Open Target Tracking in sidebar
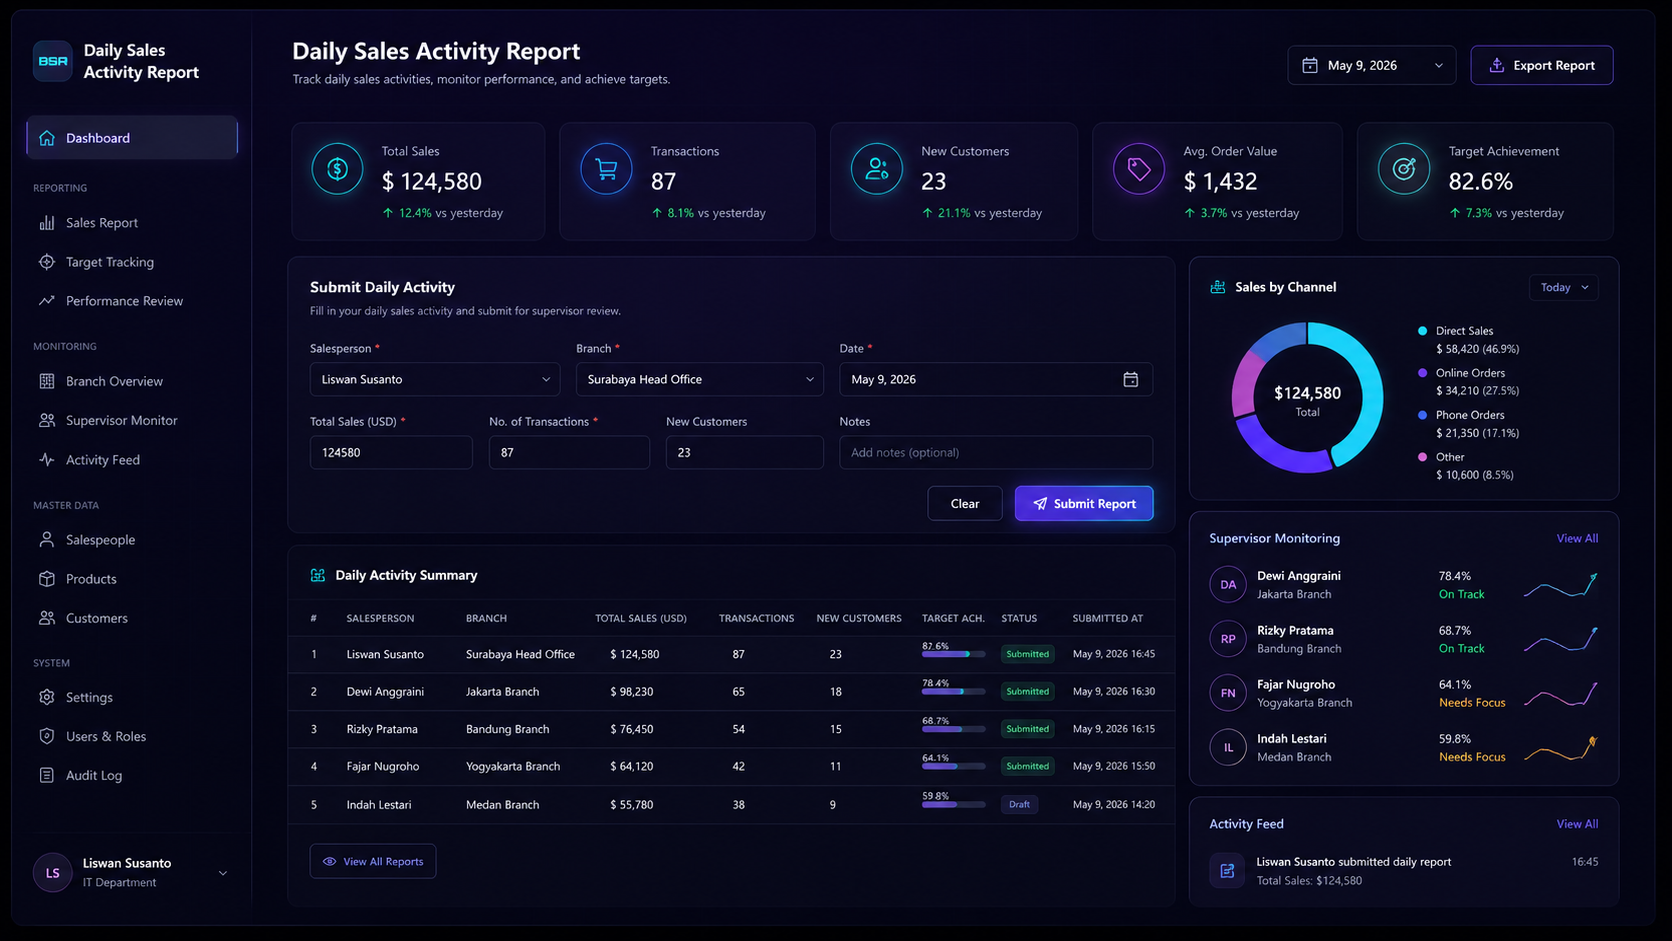Image resolution: width=1672 pixels, height=941 pixels. click(110, 262)
